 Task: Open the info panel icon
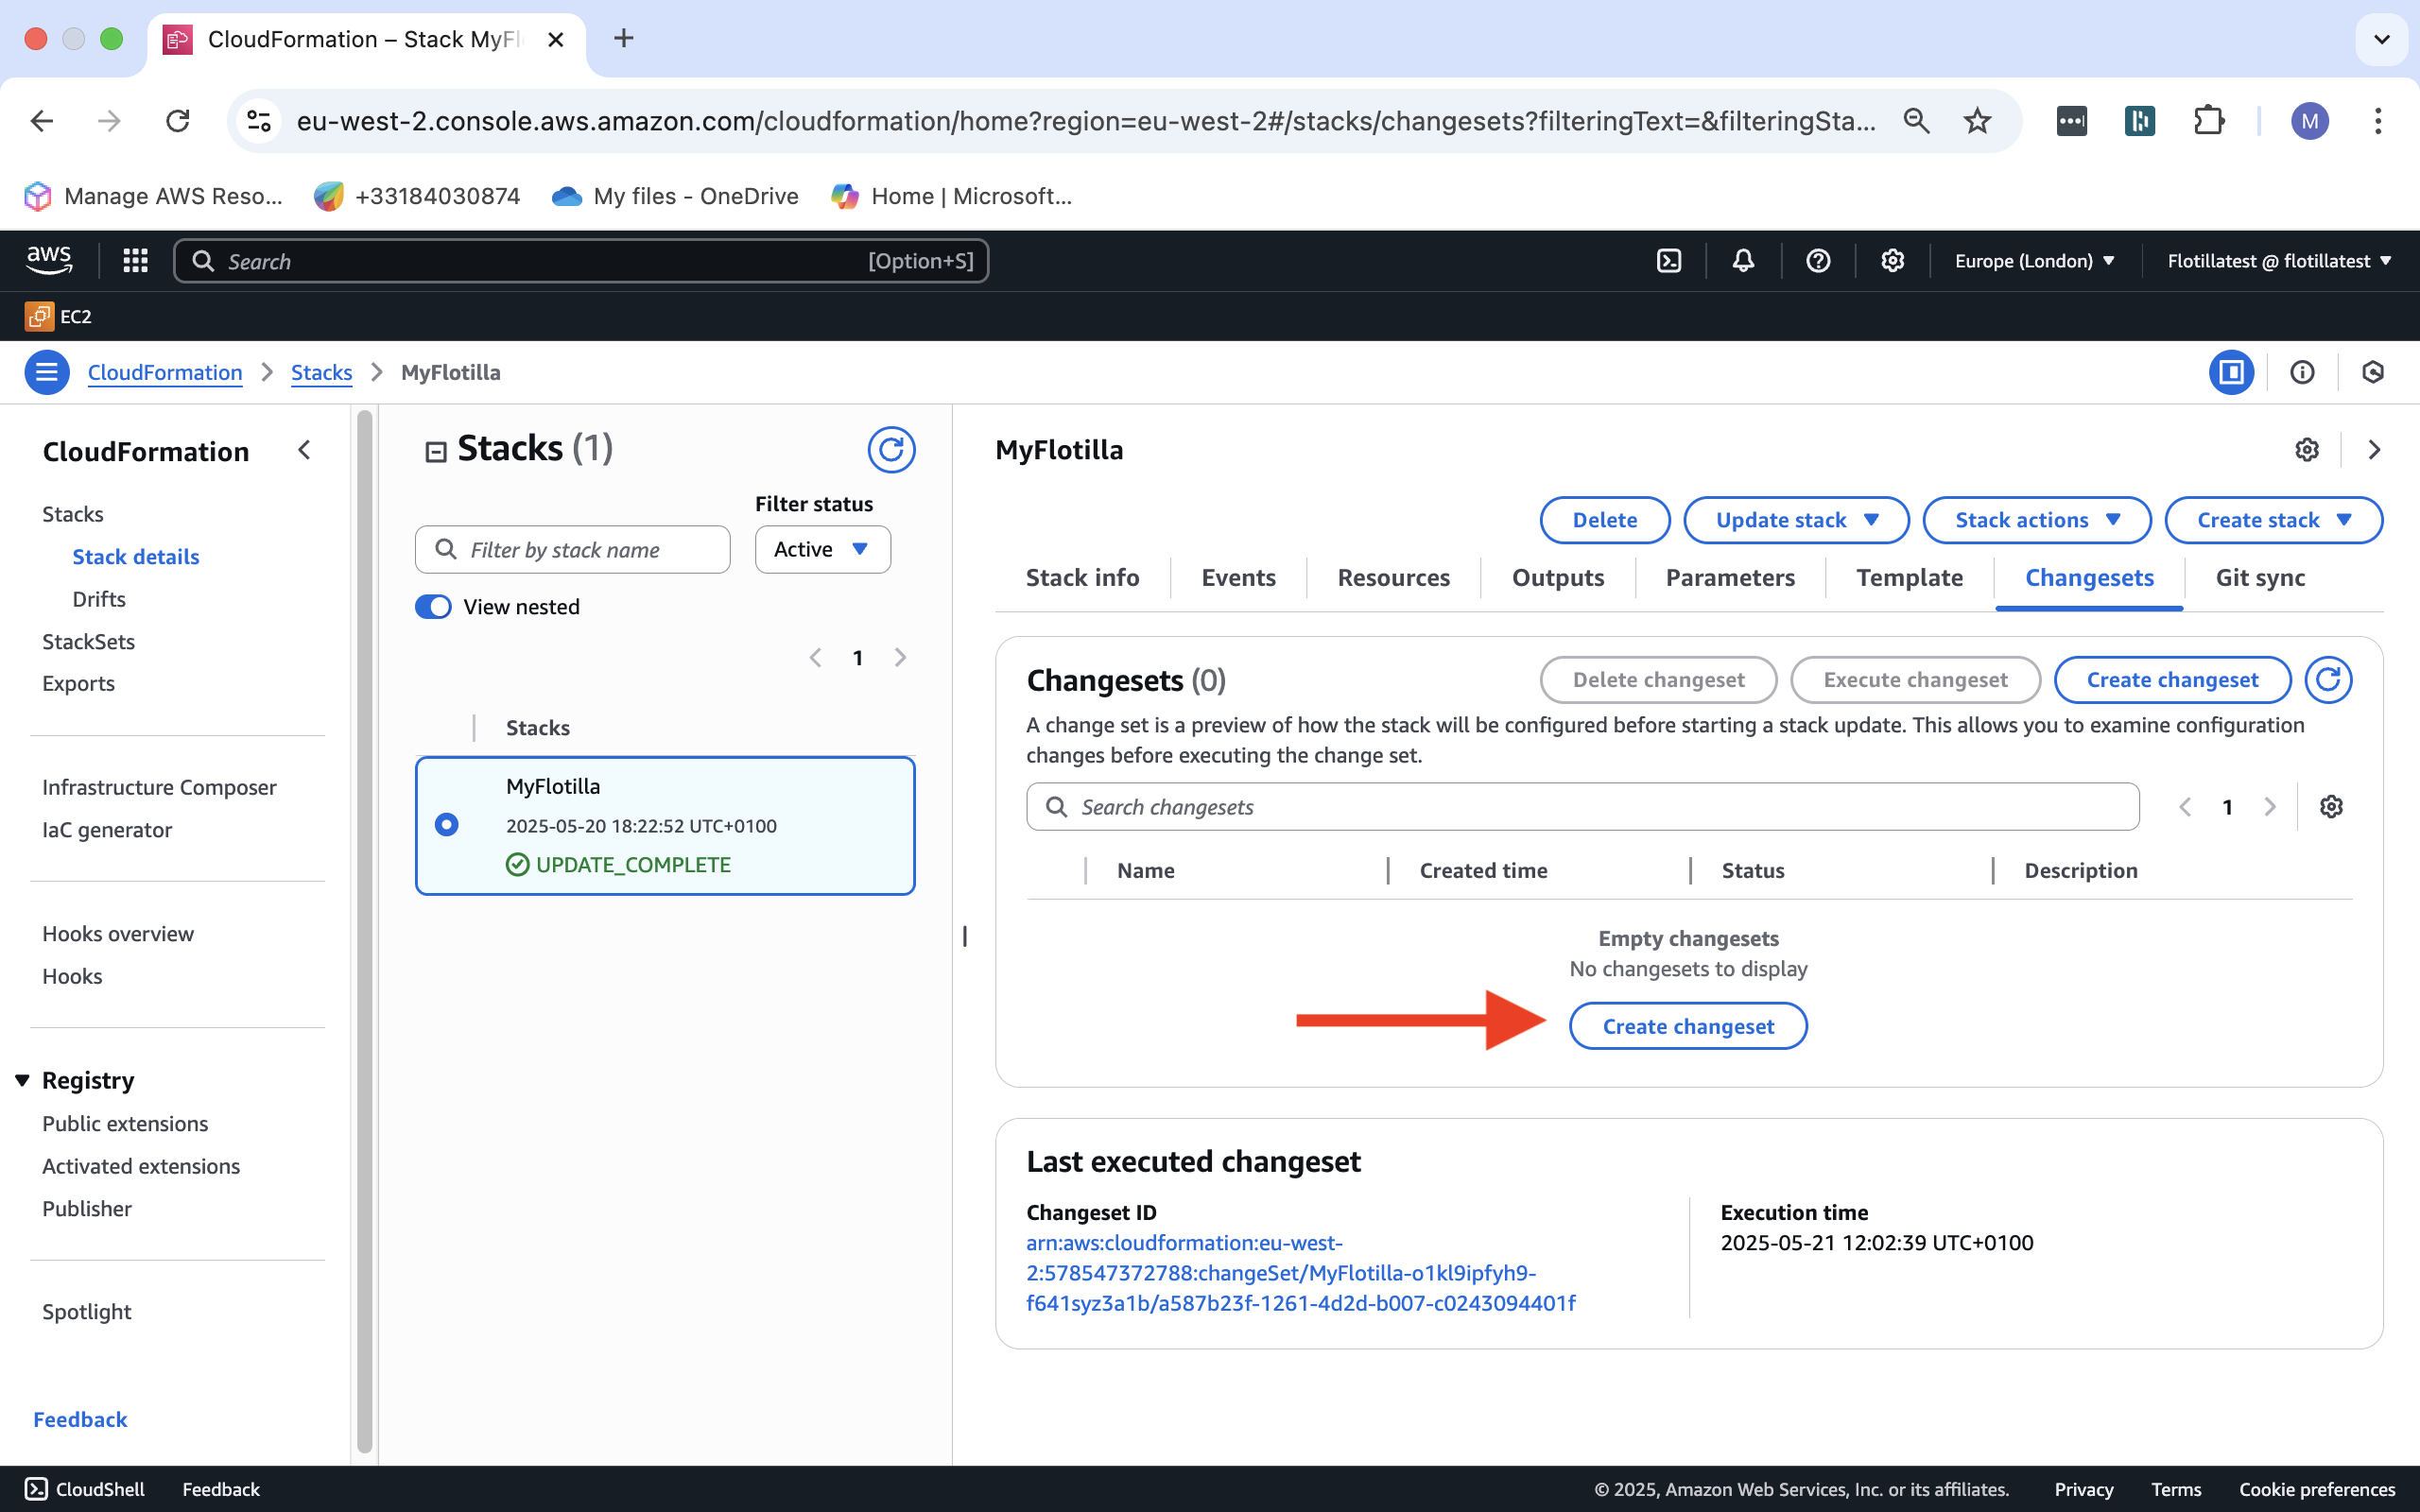pos(2302,372)
